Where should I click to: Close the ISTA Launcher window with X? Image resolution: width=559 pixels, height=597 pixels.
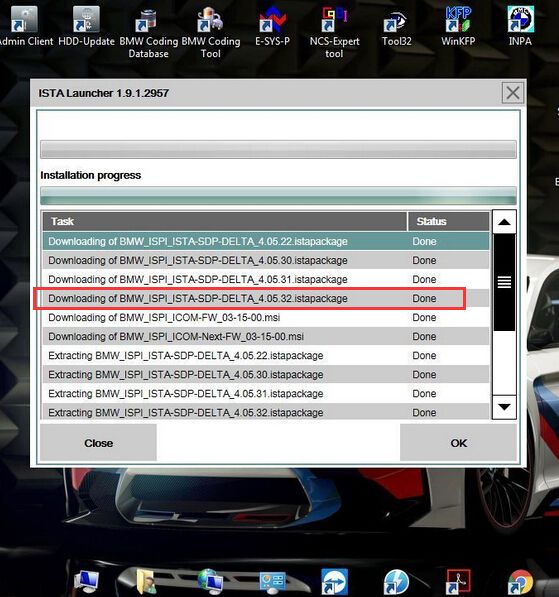513,93
